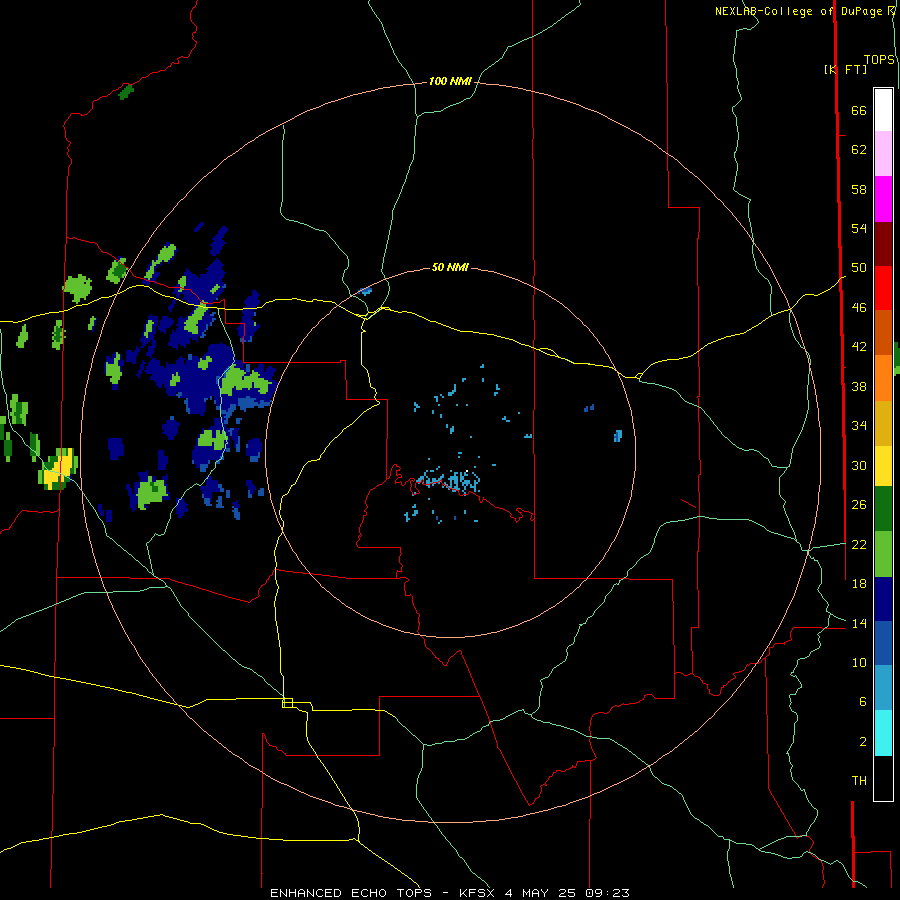Screen dimensions: 900x900
Task: Click the orange 38-42 kft legend swatch
Action: [x=883, y=378]
